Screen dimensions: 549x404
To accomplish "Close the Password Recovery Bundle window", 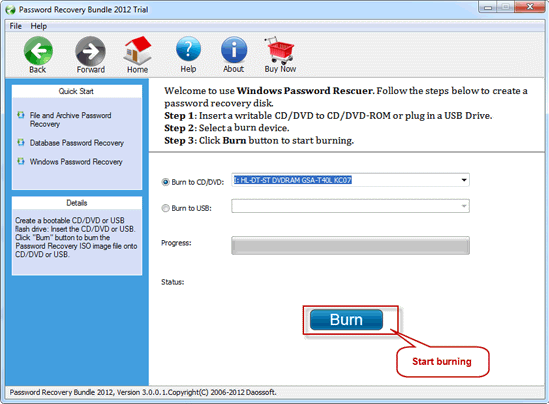I will (530, 7).
